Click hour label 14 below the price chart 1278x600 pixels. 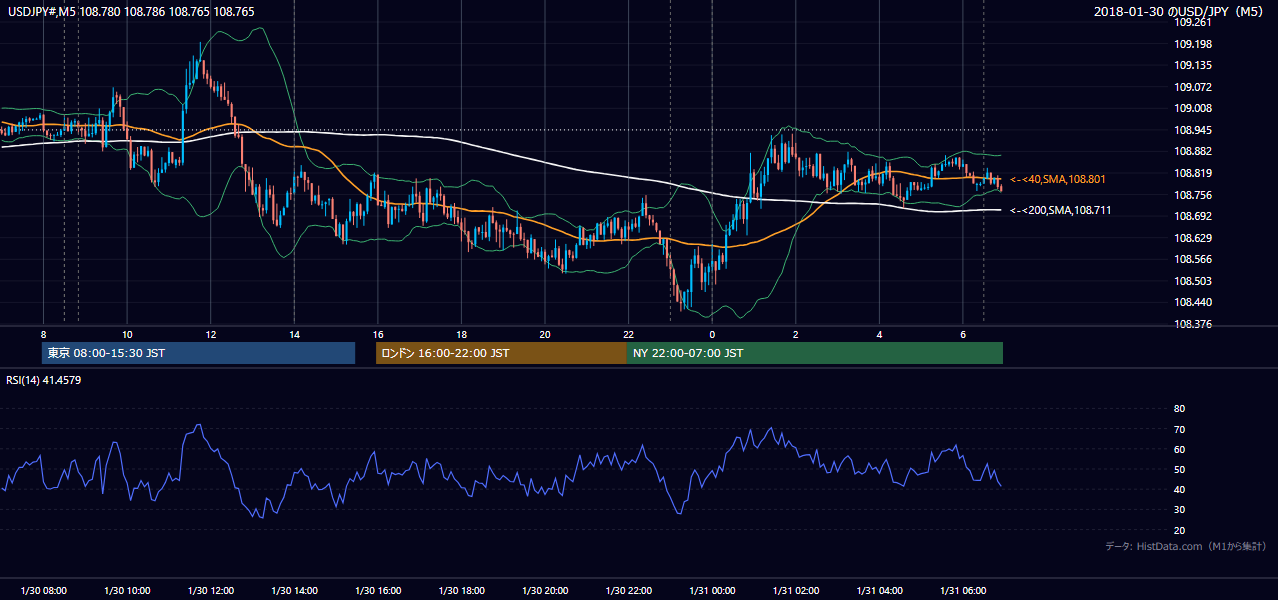(x=294, y=334)
